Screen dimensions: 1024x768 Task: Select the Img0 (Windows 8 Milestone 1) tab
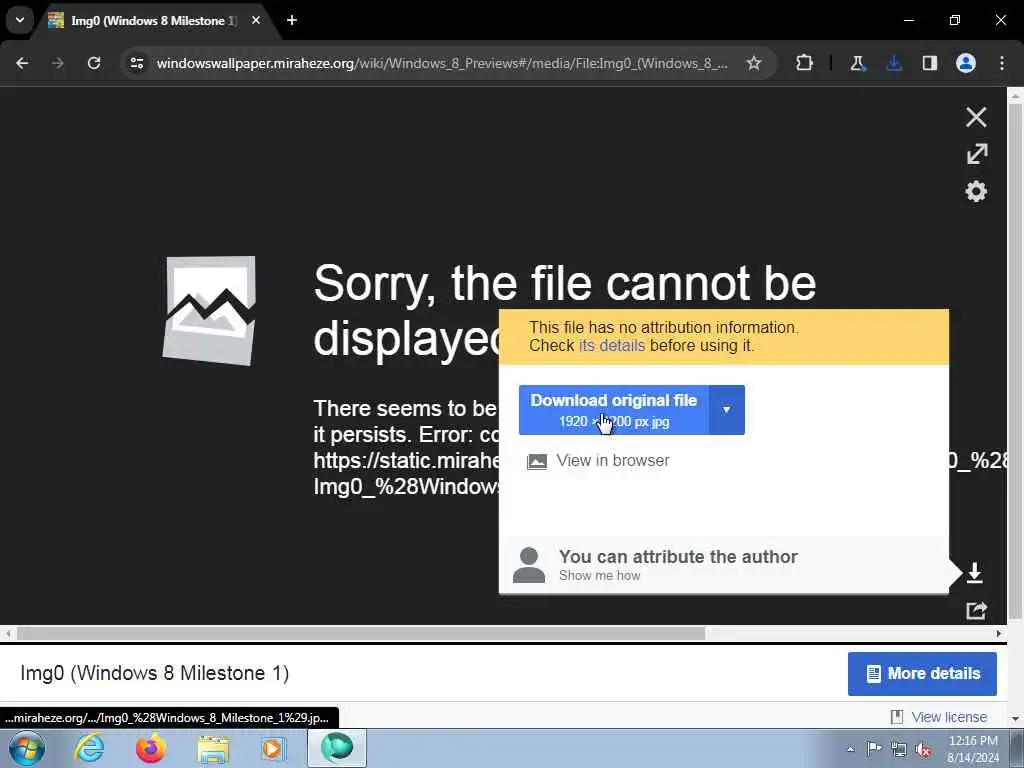point(153,21)
